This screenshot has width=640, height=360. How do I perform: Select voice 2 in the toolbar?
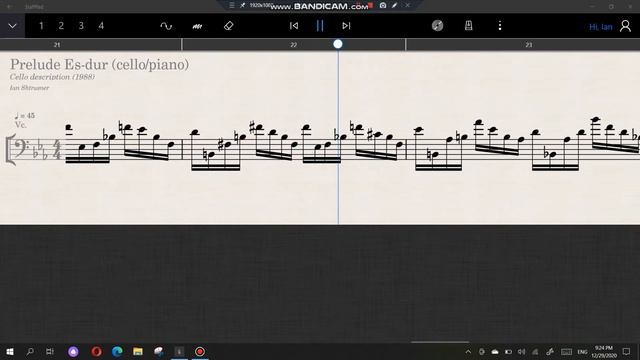point(61,26)
